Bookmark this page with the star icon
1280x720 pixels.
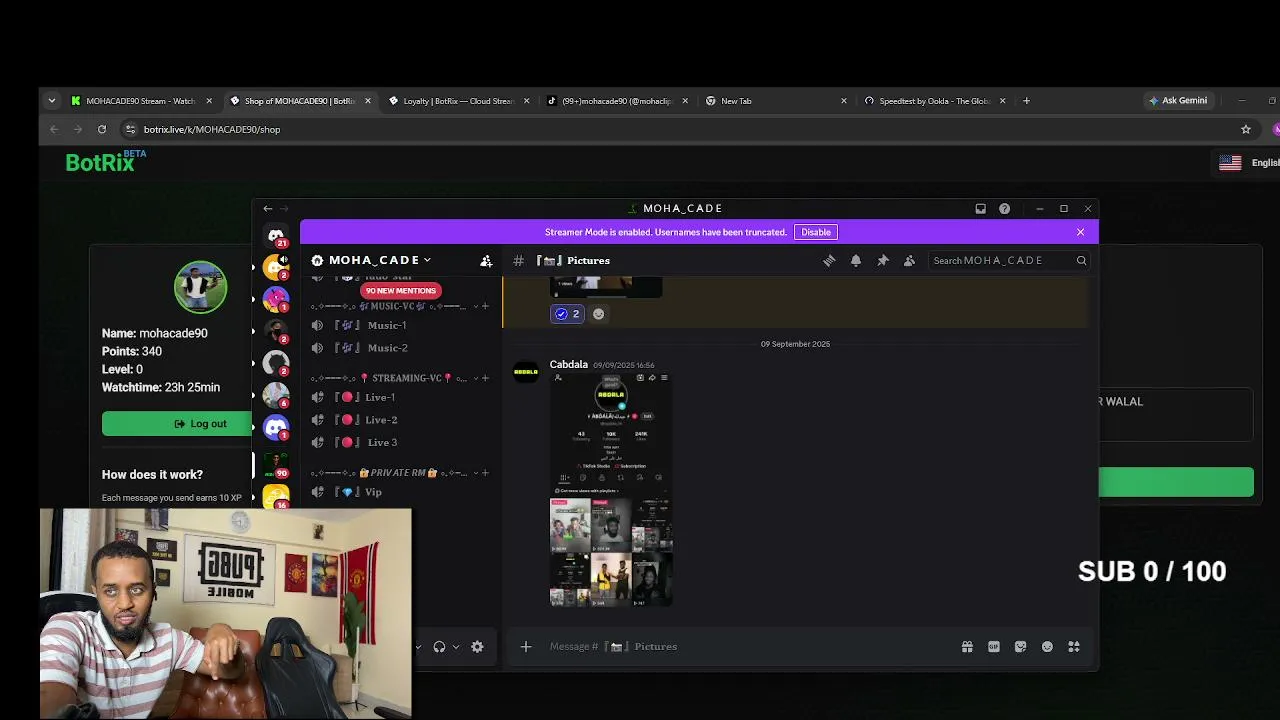[x=1246, y=129]
